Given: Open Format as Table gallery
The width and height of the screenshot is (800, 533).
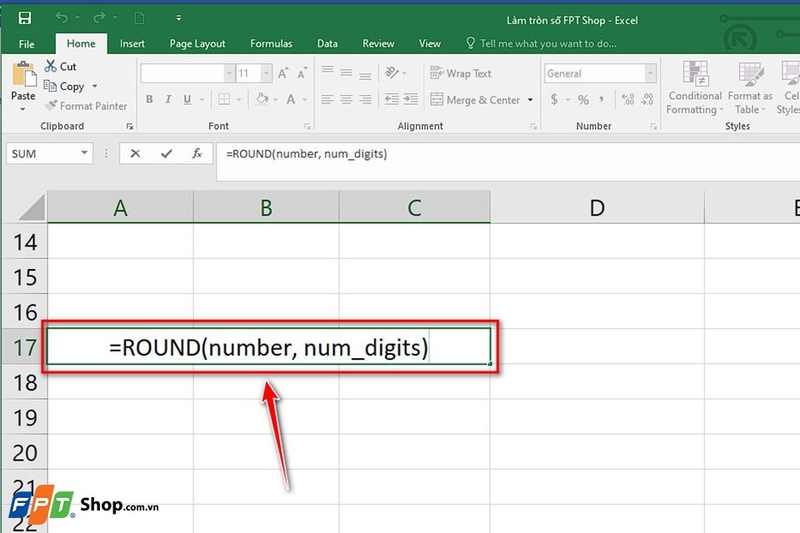Looking at the screenshot, I should coord(749,88).
